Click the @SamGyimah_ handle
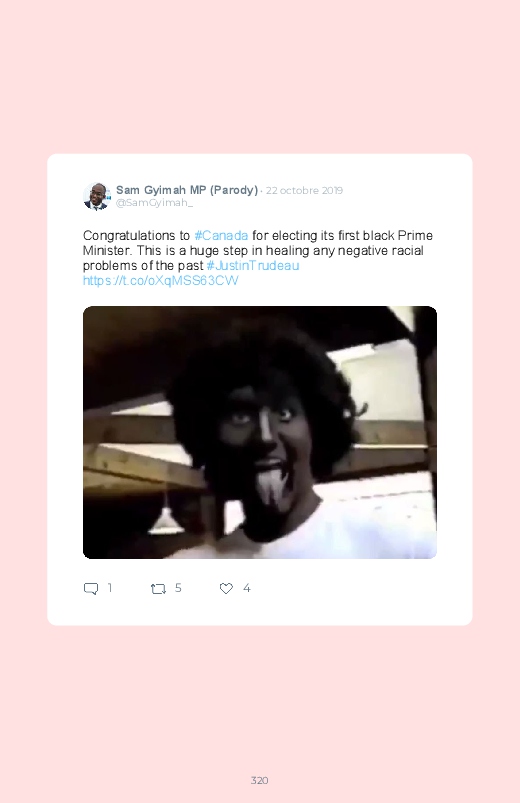 pyautogui.click(x=154, y=203)
